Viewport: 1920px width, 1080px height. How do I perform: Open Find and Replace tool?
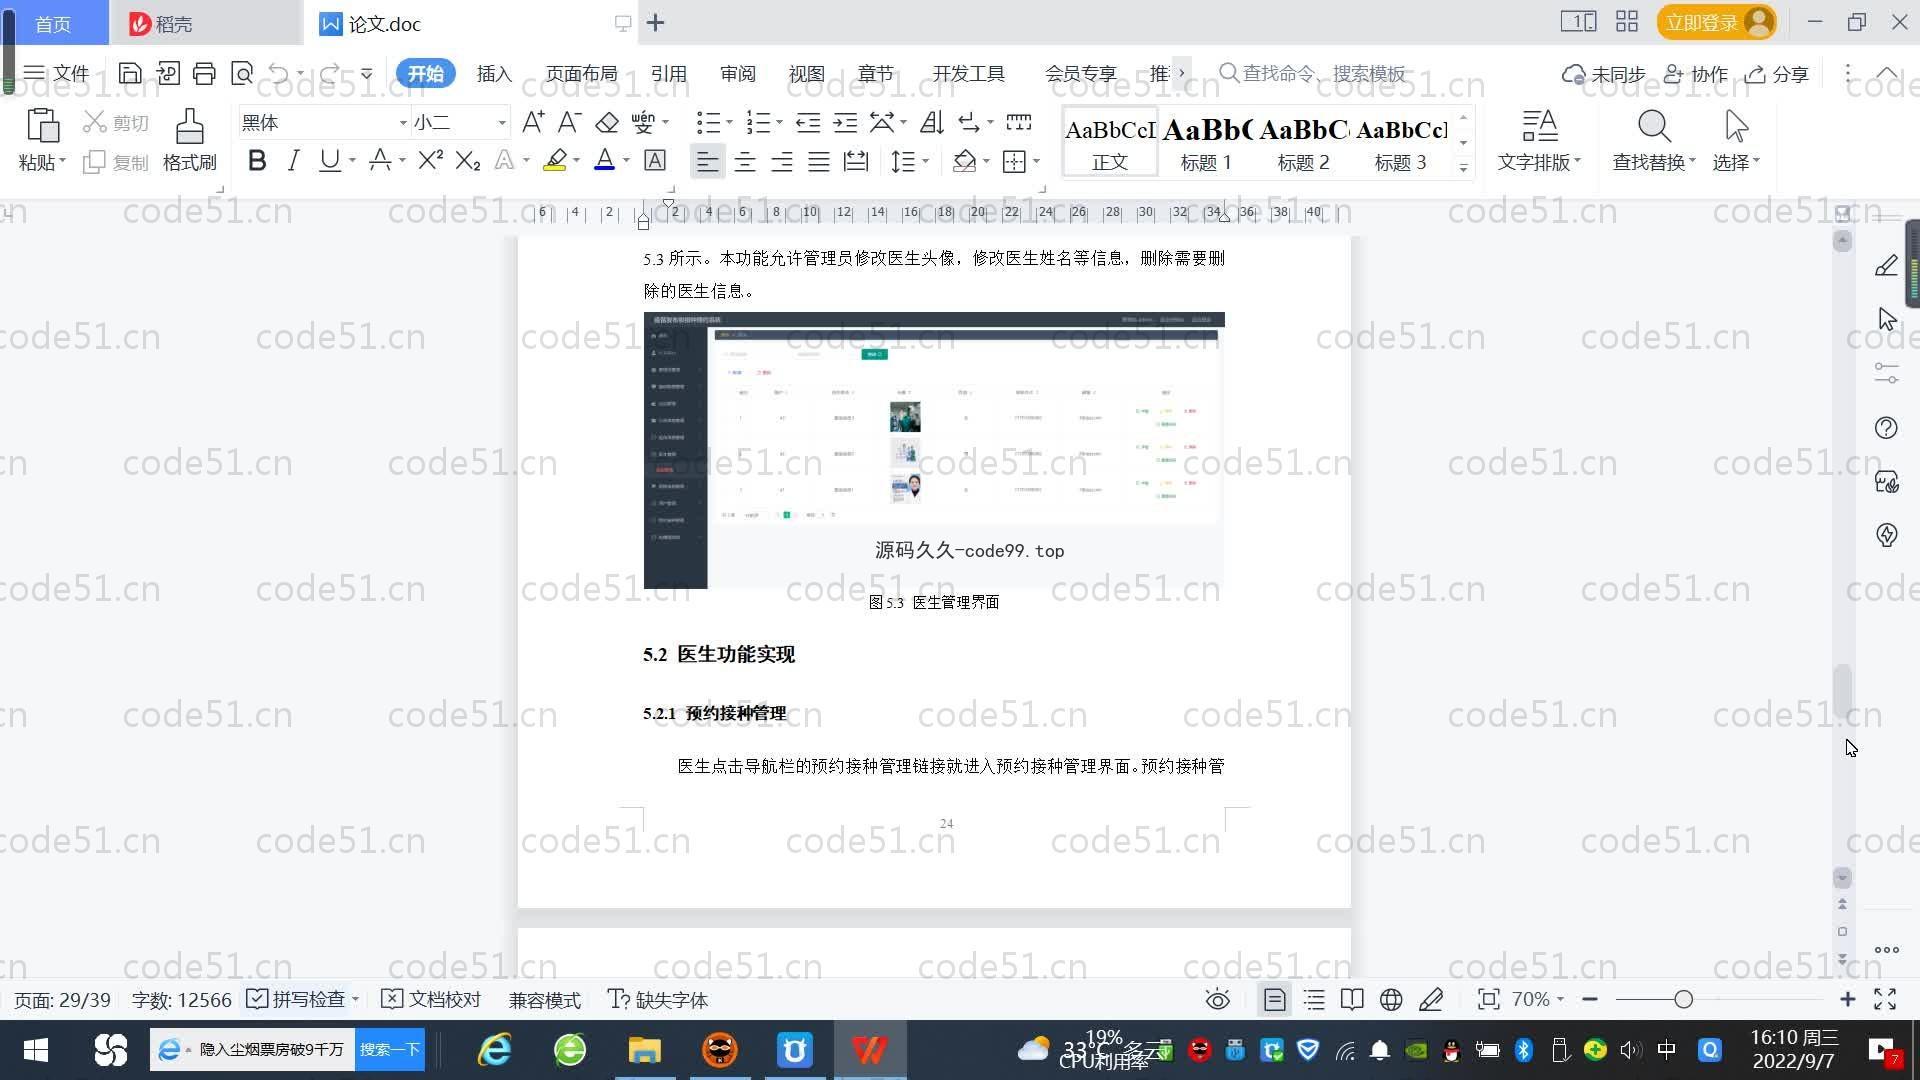(x=1654, y=140)
